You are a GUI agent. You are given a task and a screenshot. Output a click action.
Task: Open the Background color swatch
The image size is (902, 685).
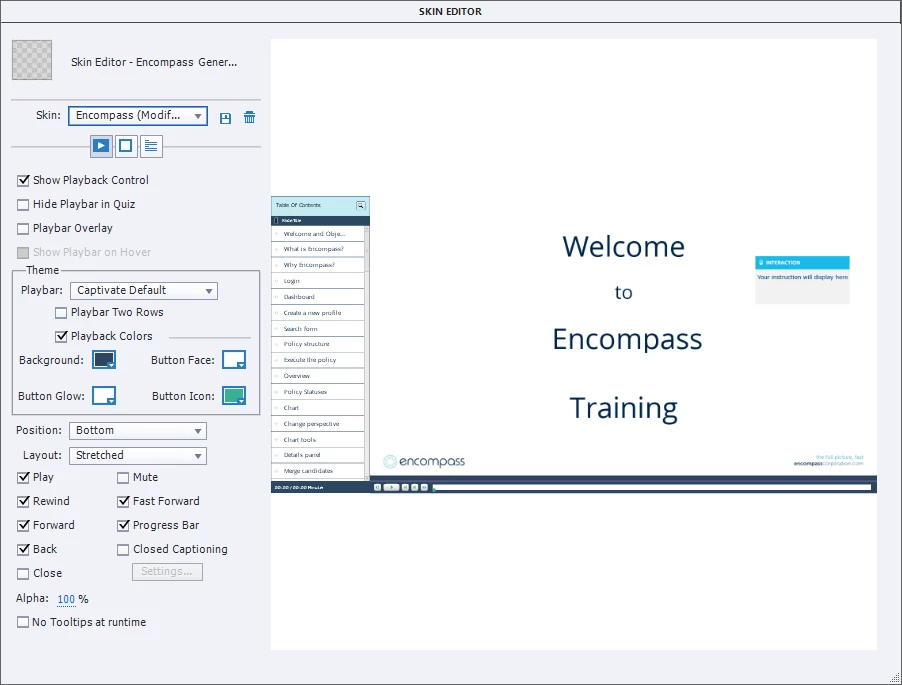coord(104,360)
